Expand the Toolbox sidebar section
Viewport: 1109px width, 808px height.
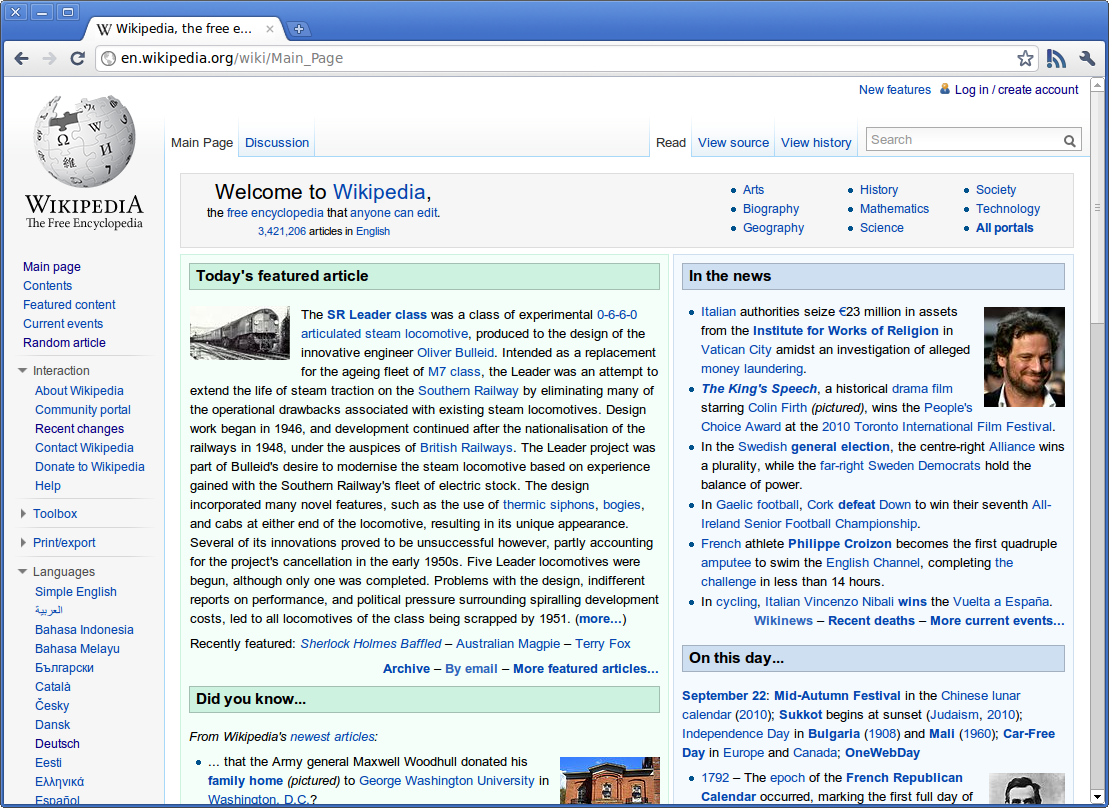[x=54, y=514]
